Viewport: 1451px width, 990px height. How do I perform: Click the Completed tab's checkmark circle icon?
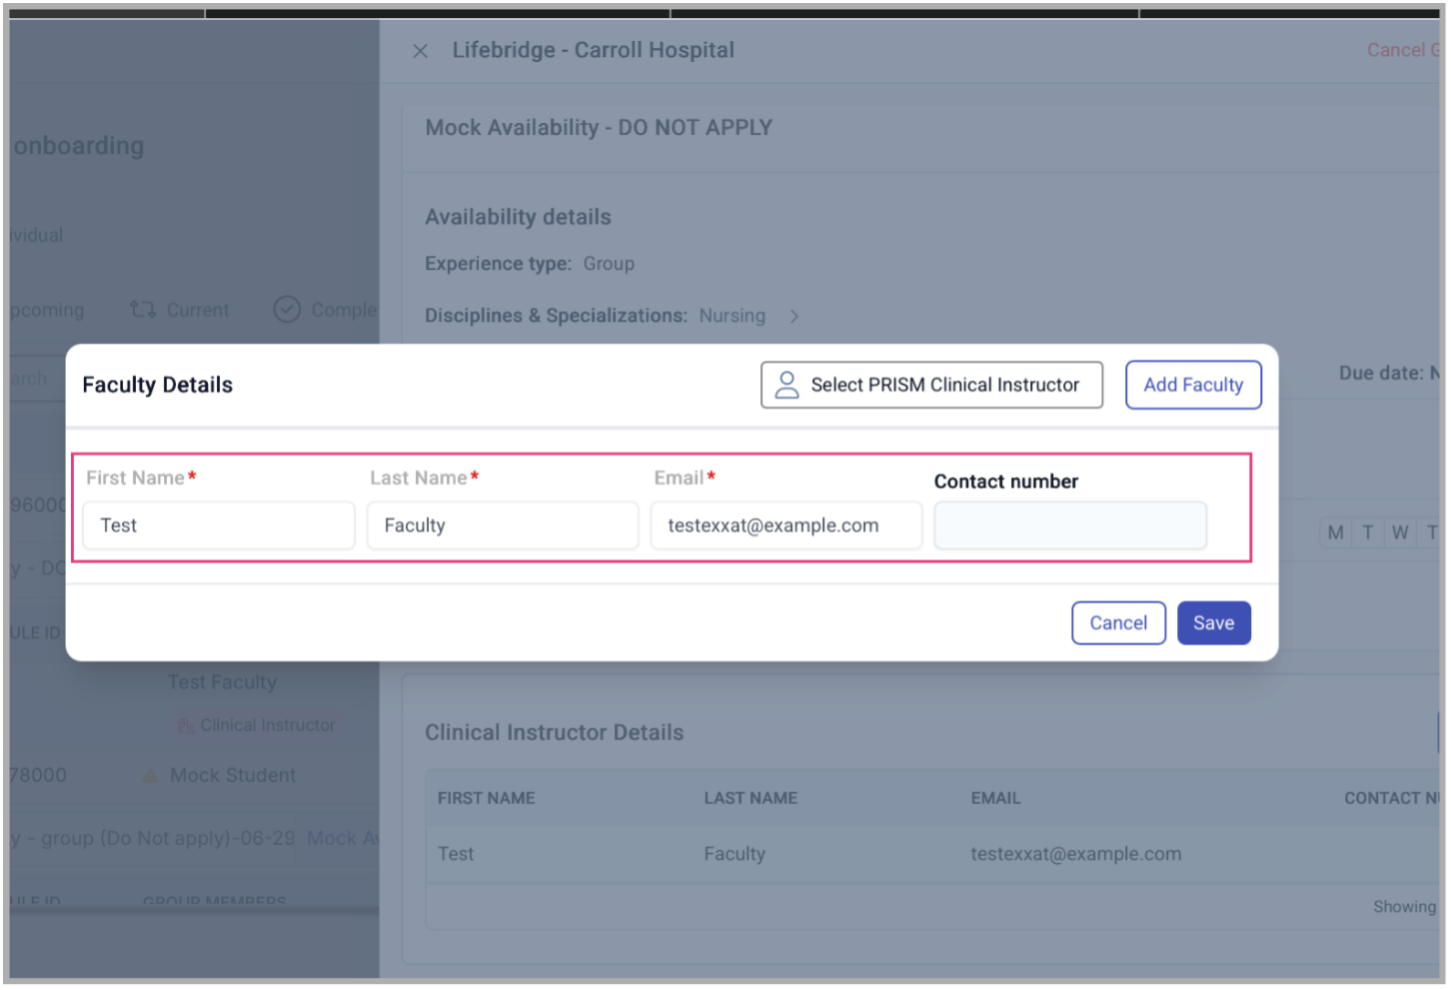(x=287, y=310)
